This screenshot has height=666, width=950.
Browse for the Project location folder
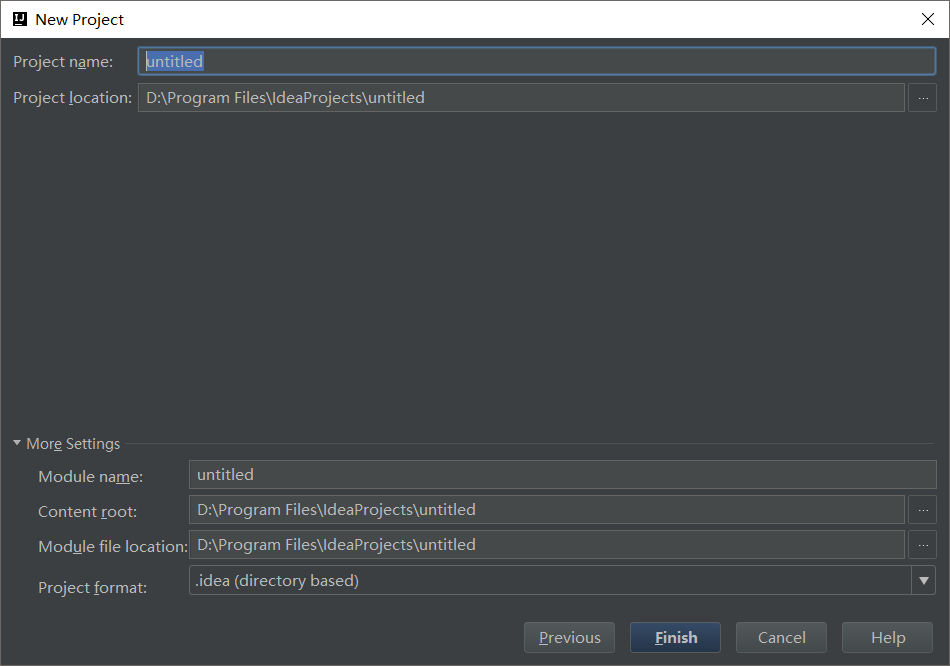click(x=922, y=98)
